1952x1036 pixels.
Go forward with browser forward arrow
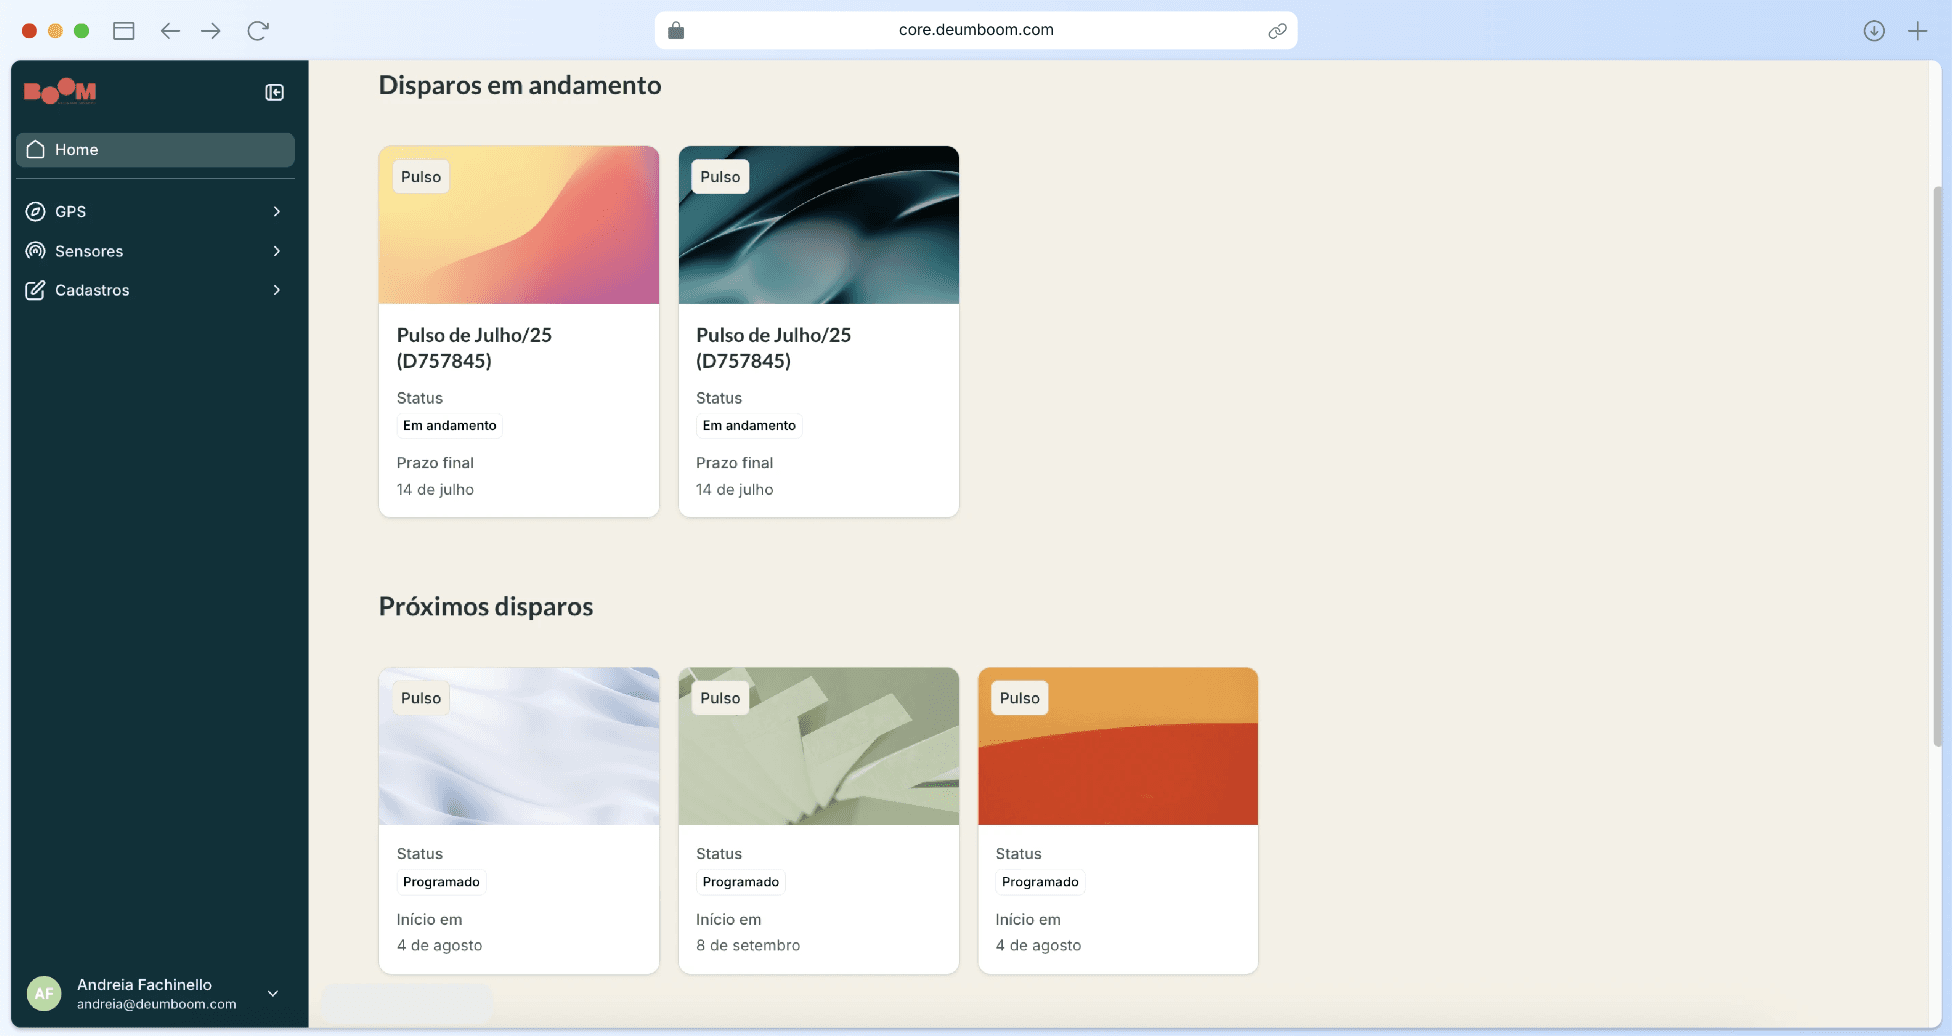[210, 31]
